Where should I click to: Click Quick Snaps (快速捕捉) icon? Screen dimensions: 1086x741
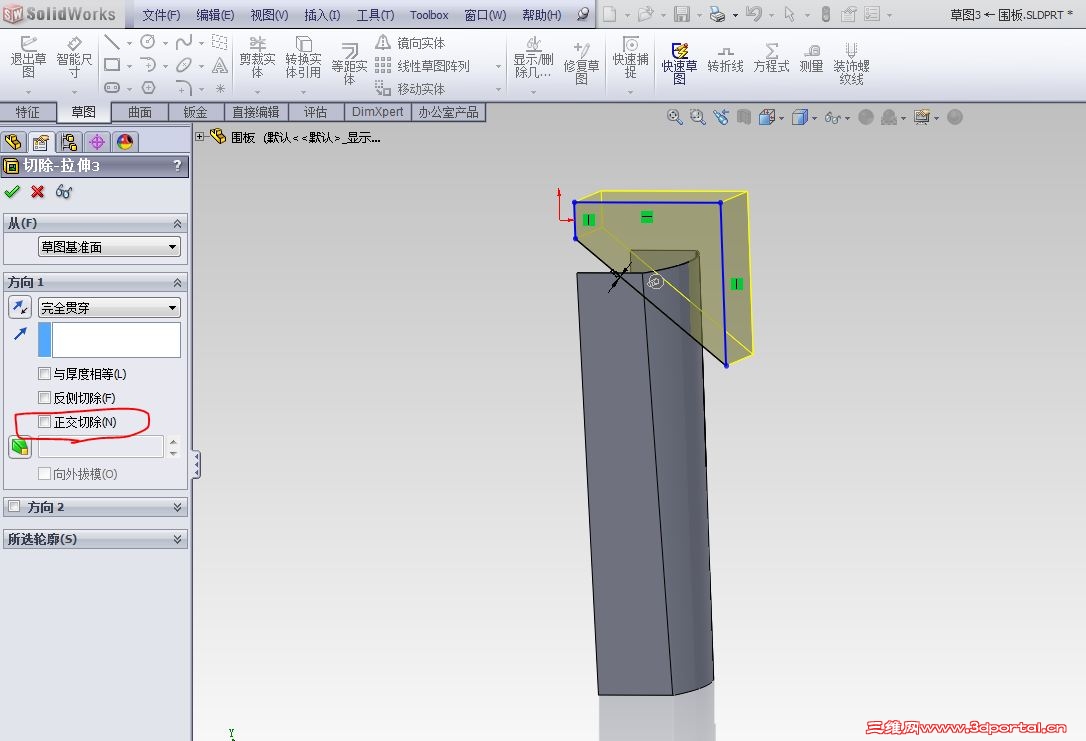[x=630, y=58]
